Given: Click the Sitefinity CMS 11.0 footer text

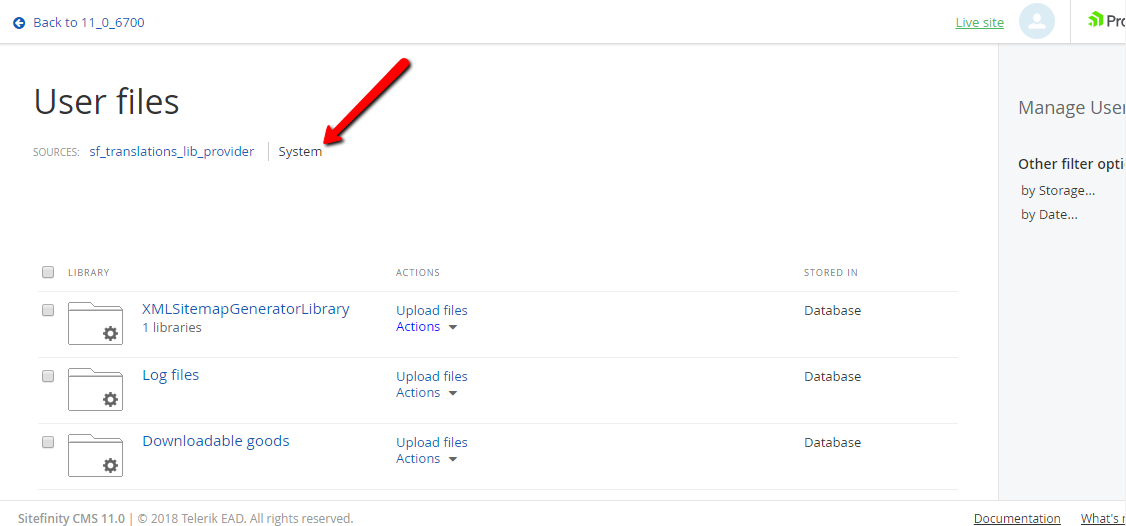Looking at the screenshot, I should (70, 518).
